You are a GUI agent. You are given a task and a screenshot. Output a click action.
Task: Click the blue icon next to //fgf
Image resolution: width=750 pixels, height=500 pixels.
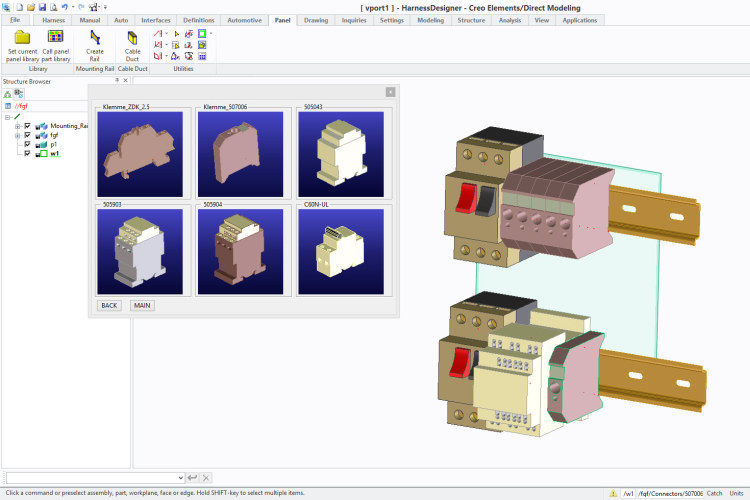(8, 106)
